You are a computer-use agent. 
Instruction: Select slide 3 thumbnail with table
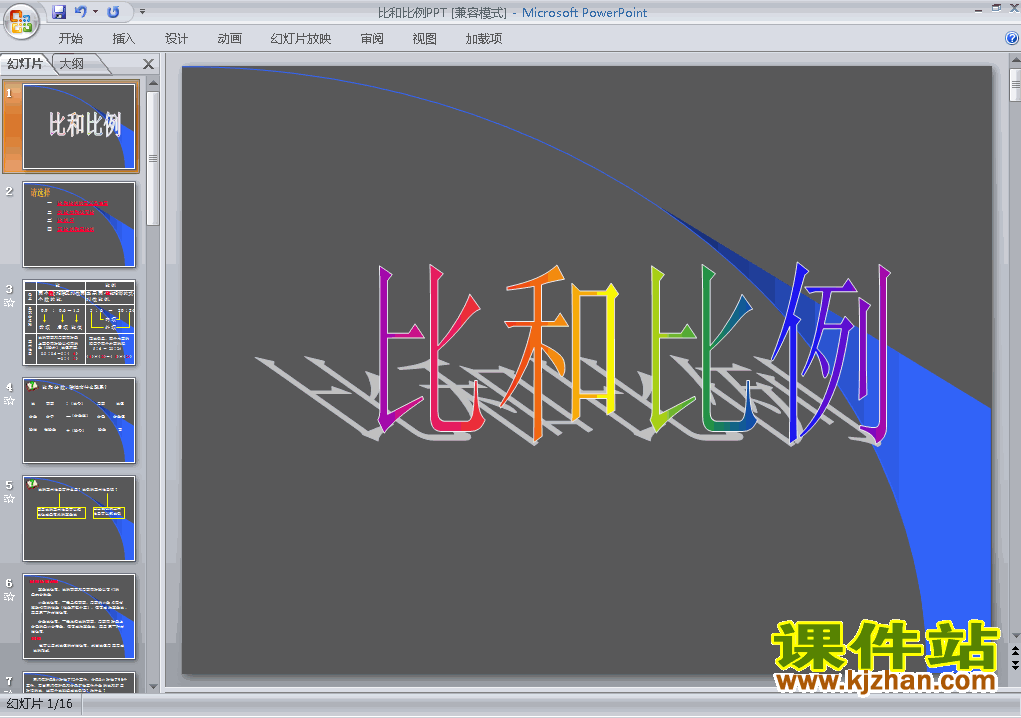79,322
